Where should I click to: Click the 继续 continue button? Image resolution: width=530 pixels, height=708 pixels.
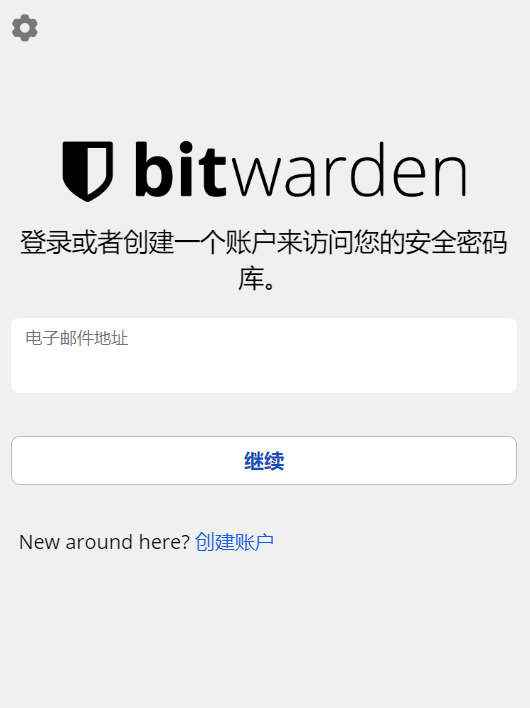[x=264, y=461]
